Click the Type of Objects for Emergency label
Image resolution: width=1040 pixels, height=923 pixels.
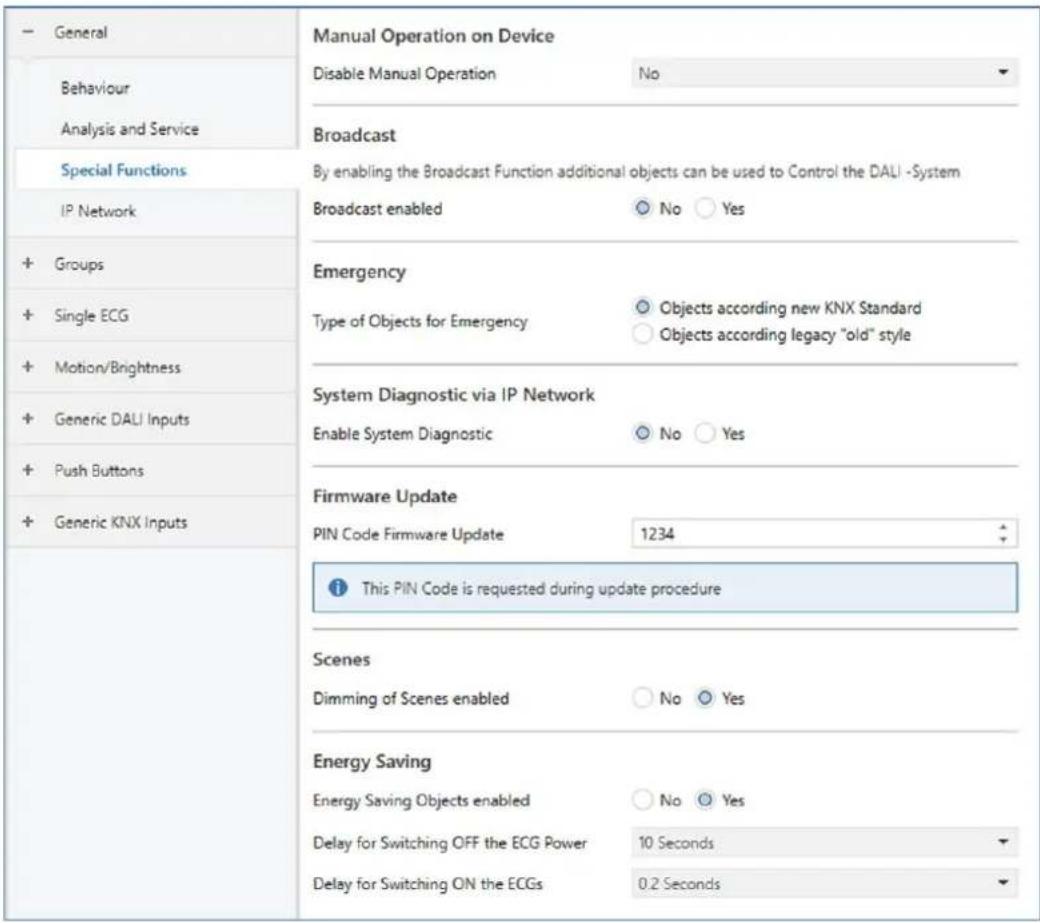[421, 321]
